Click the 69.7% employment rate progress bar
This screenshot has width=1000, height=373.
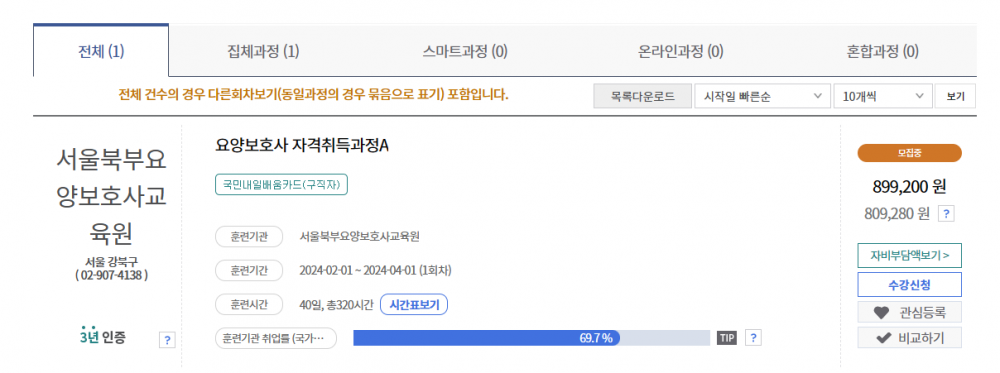[531, 338]
